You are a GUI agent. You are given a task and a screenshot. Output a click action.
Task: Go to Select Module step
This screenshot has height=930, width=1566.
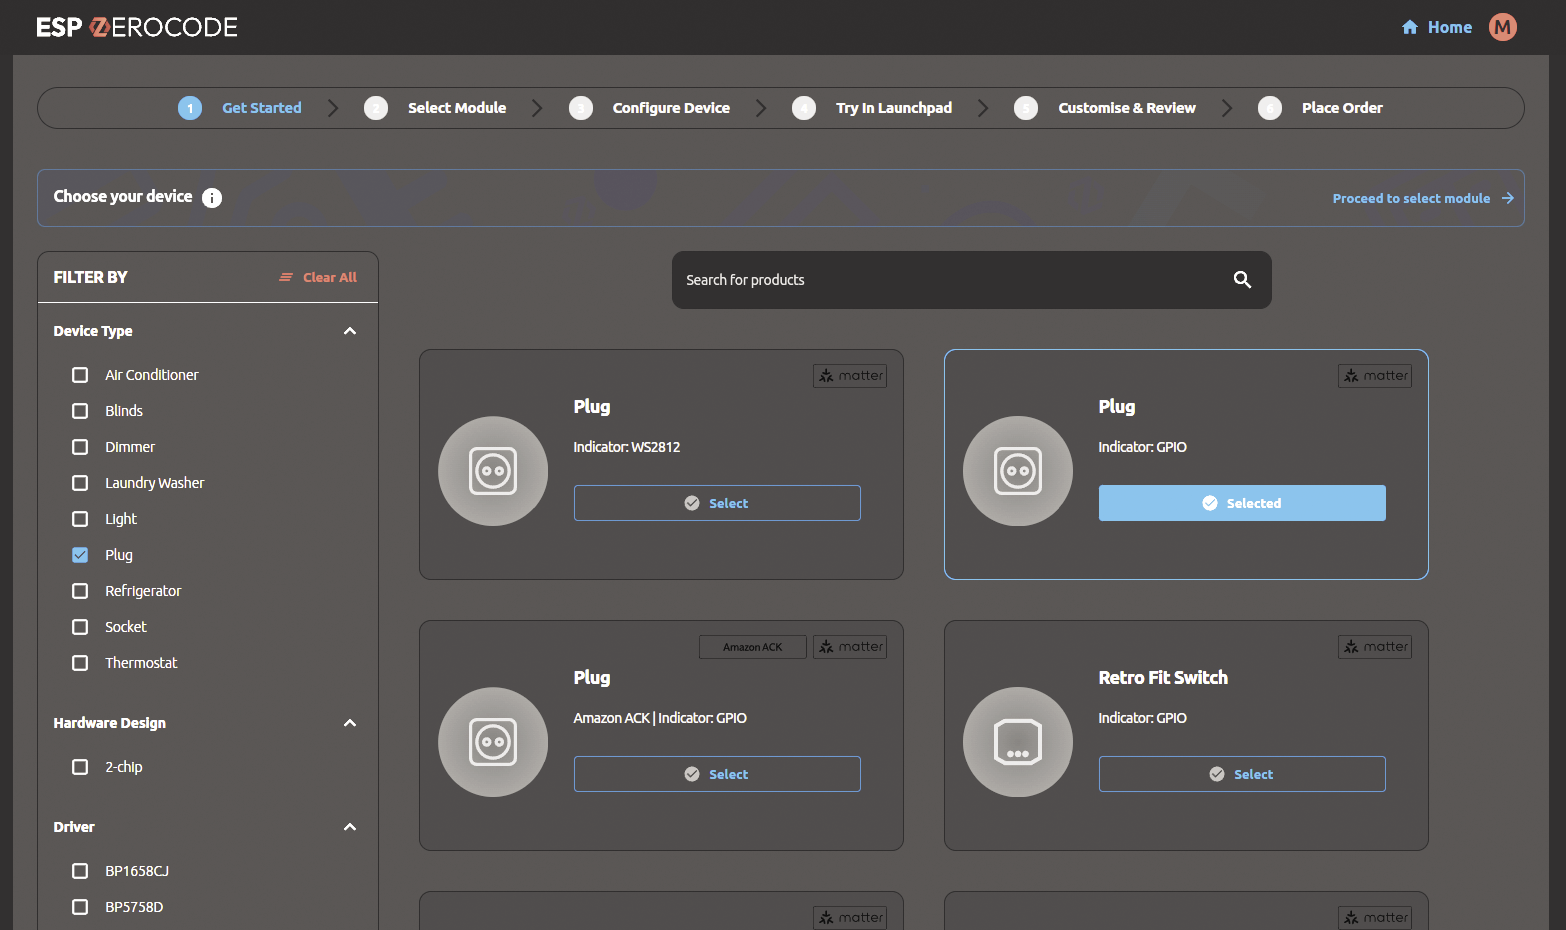coord(457,108)
